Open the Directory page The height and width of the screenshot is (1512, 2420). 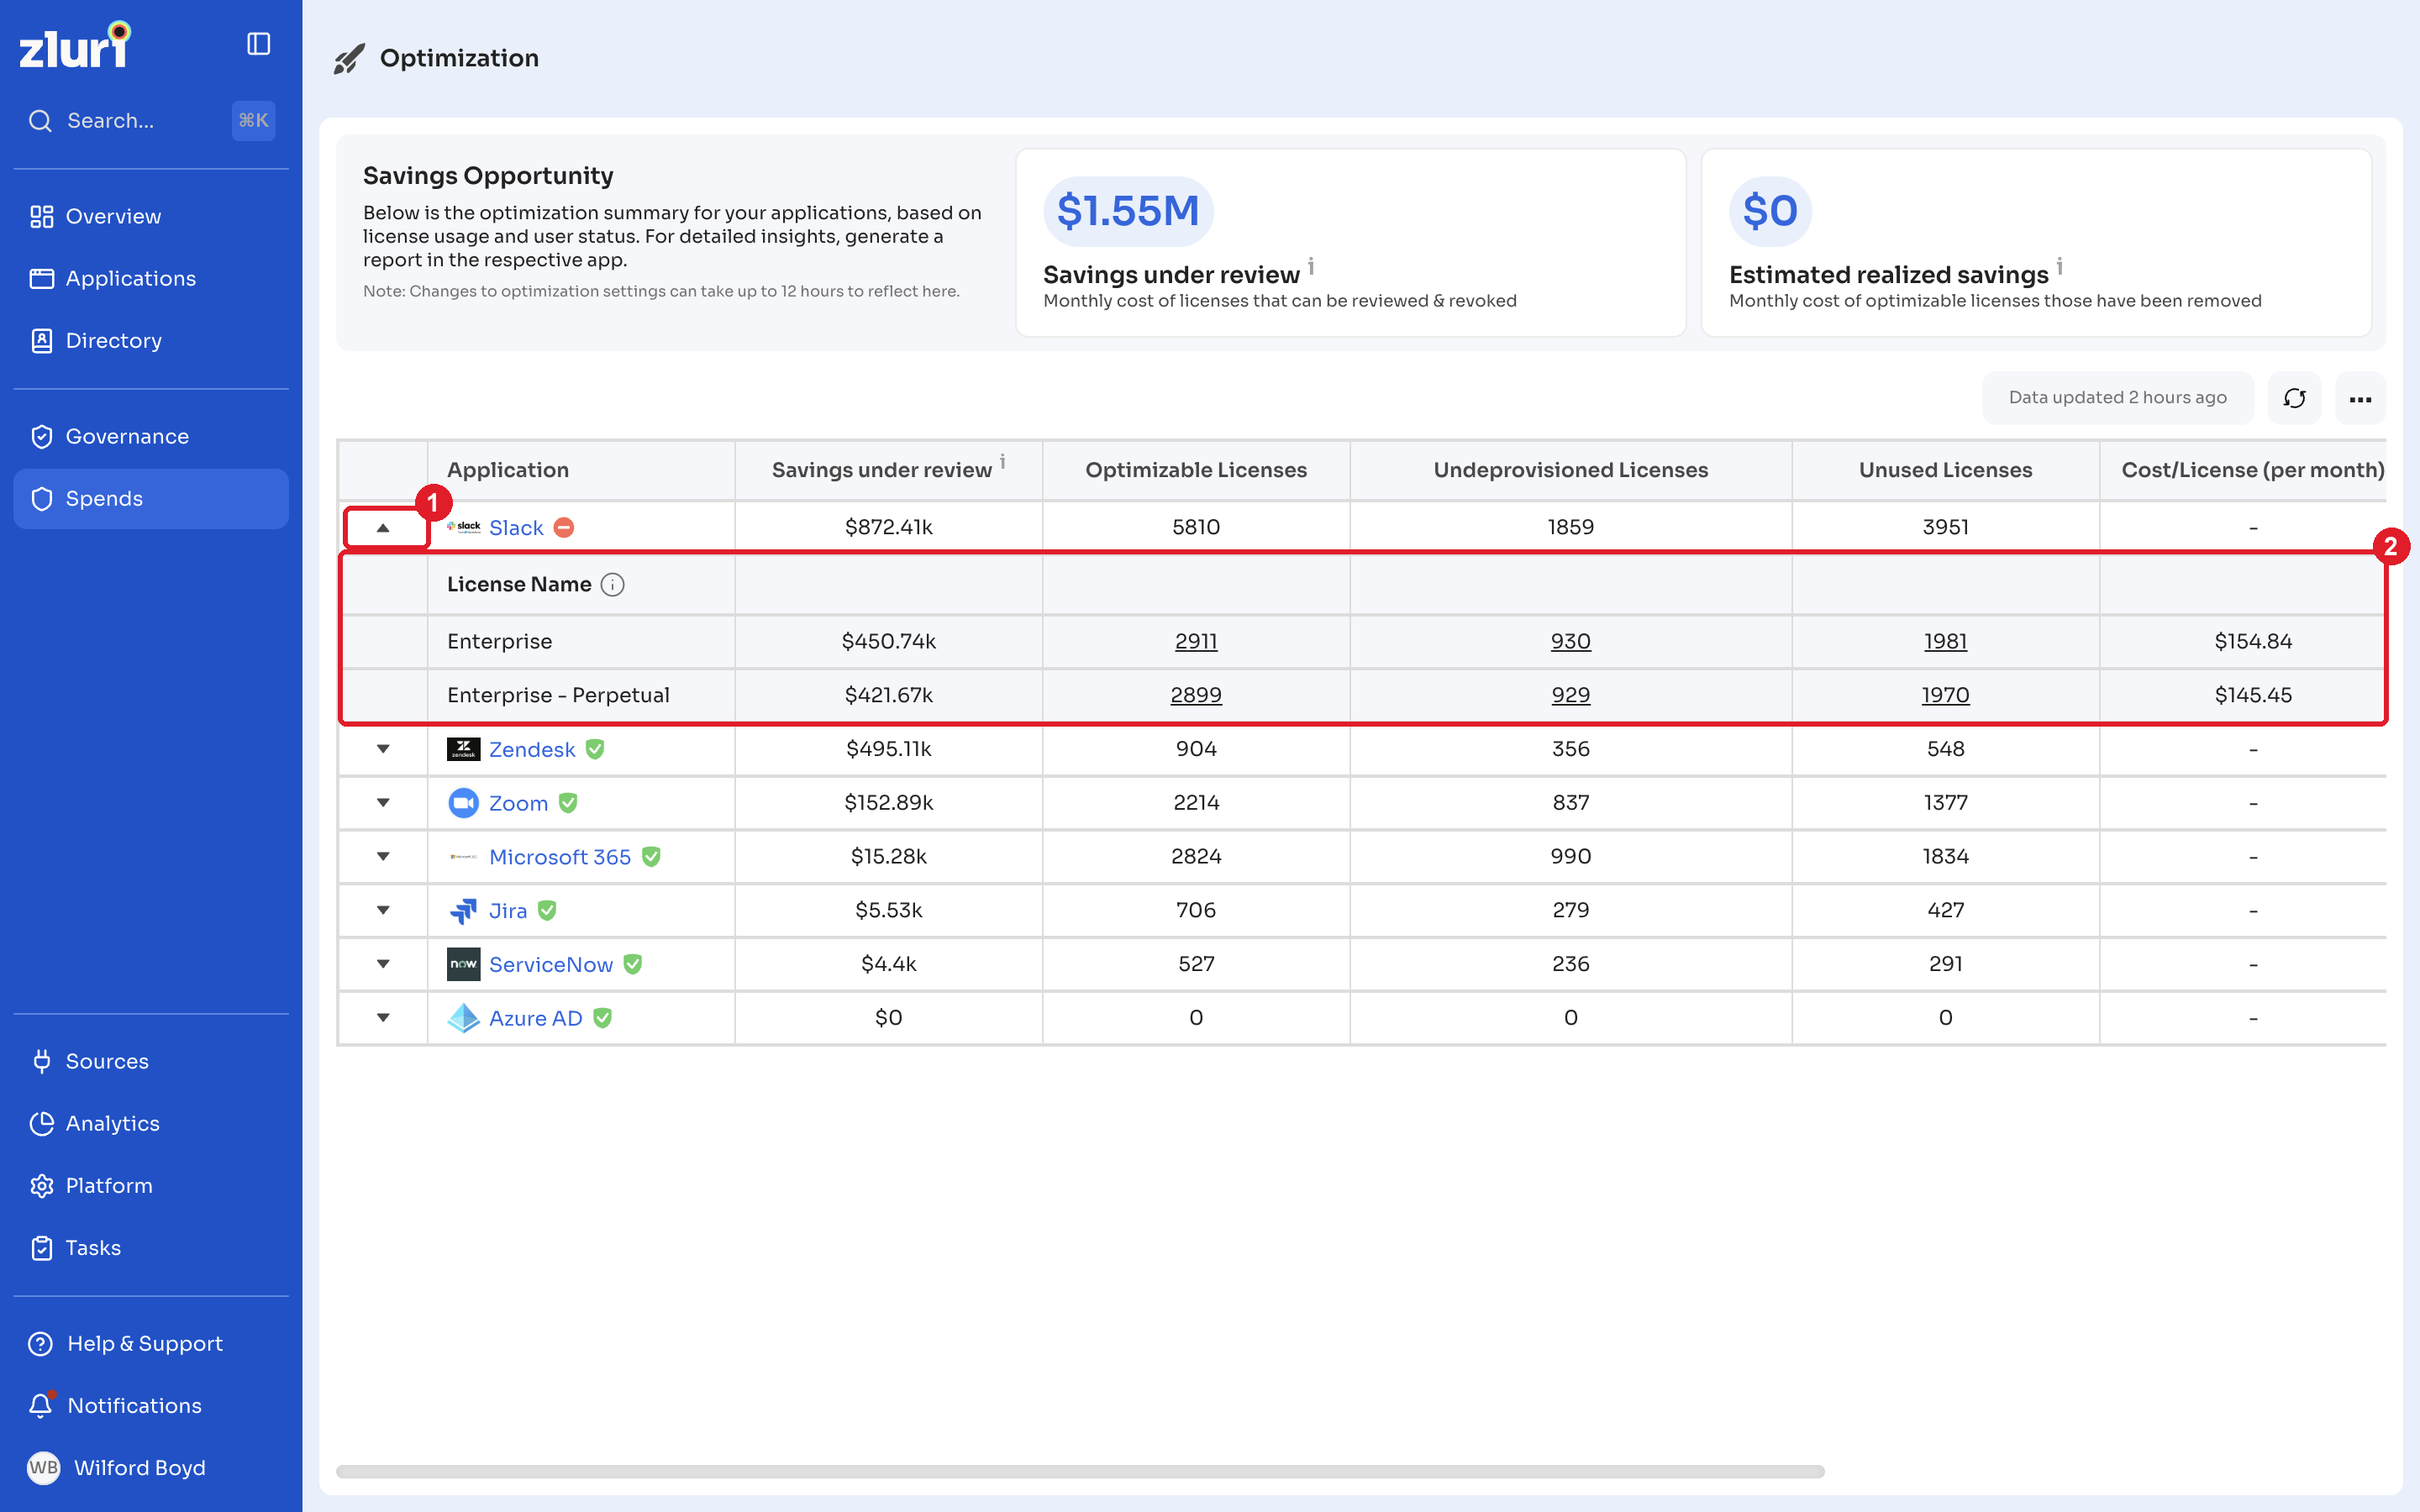point(151,340)
